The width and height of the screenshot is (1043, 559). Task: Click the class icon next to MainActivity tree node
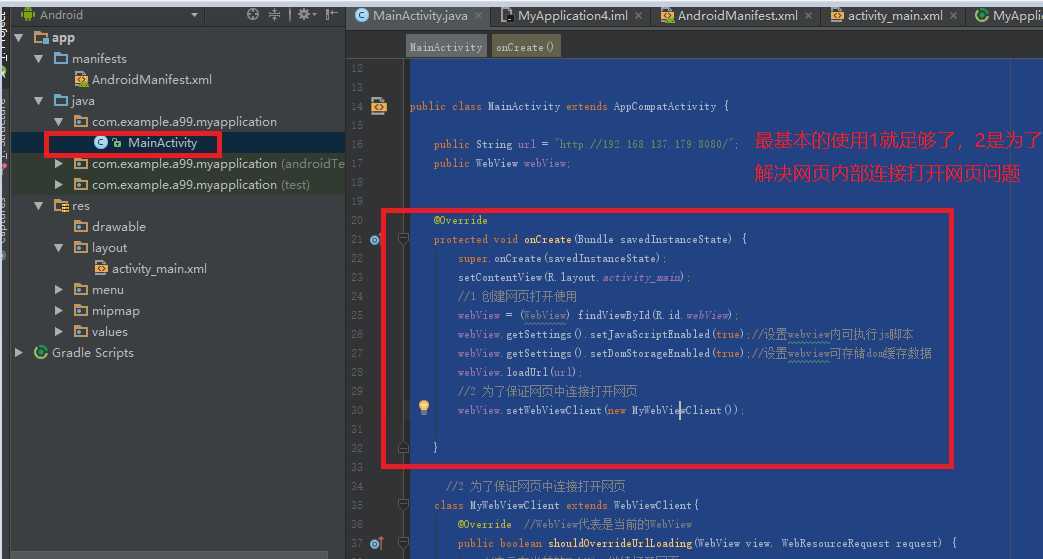(100, 142)
